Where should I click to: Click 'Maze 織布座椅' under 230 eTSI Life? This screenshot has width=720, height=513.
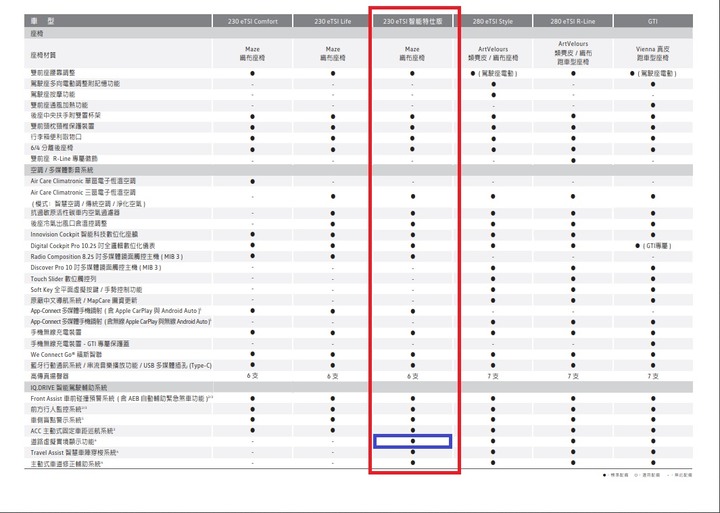[x=332, y=53]
